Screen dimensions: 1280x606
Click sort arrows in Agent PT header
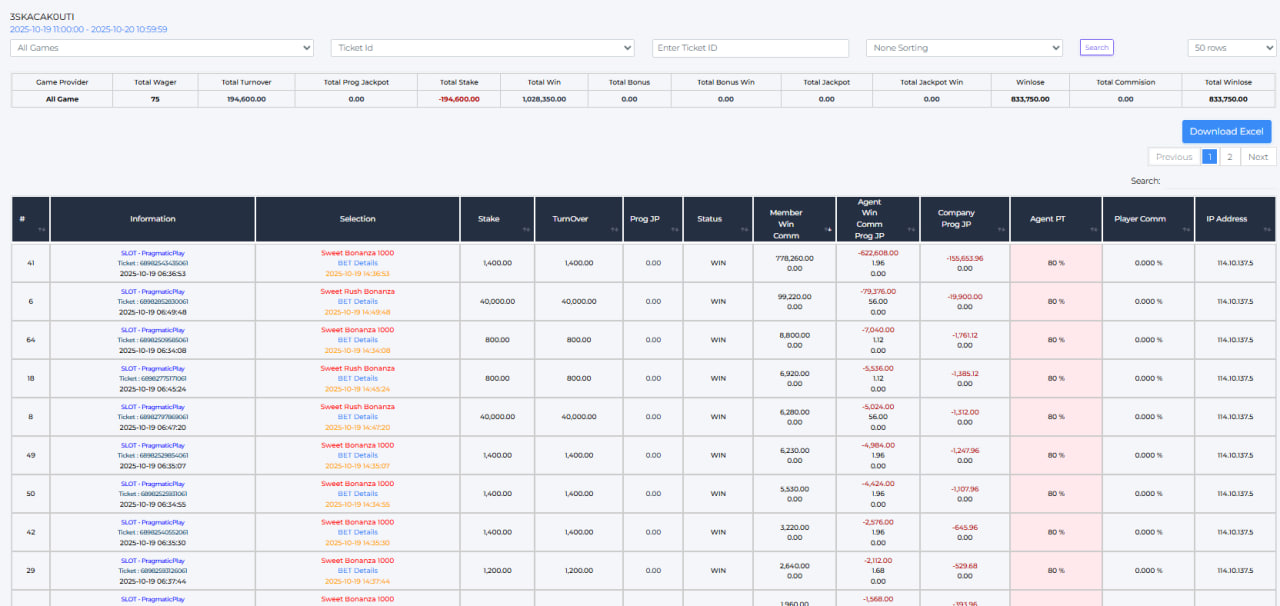click(1093, 230)
